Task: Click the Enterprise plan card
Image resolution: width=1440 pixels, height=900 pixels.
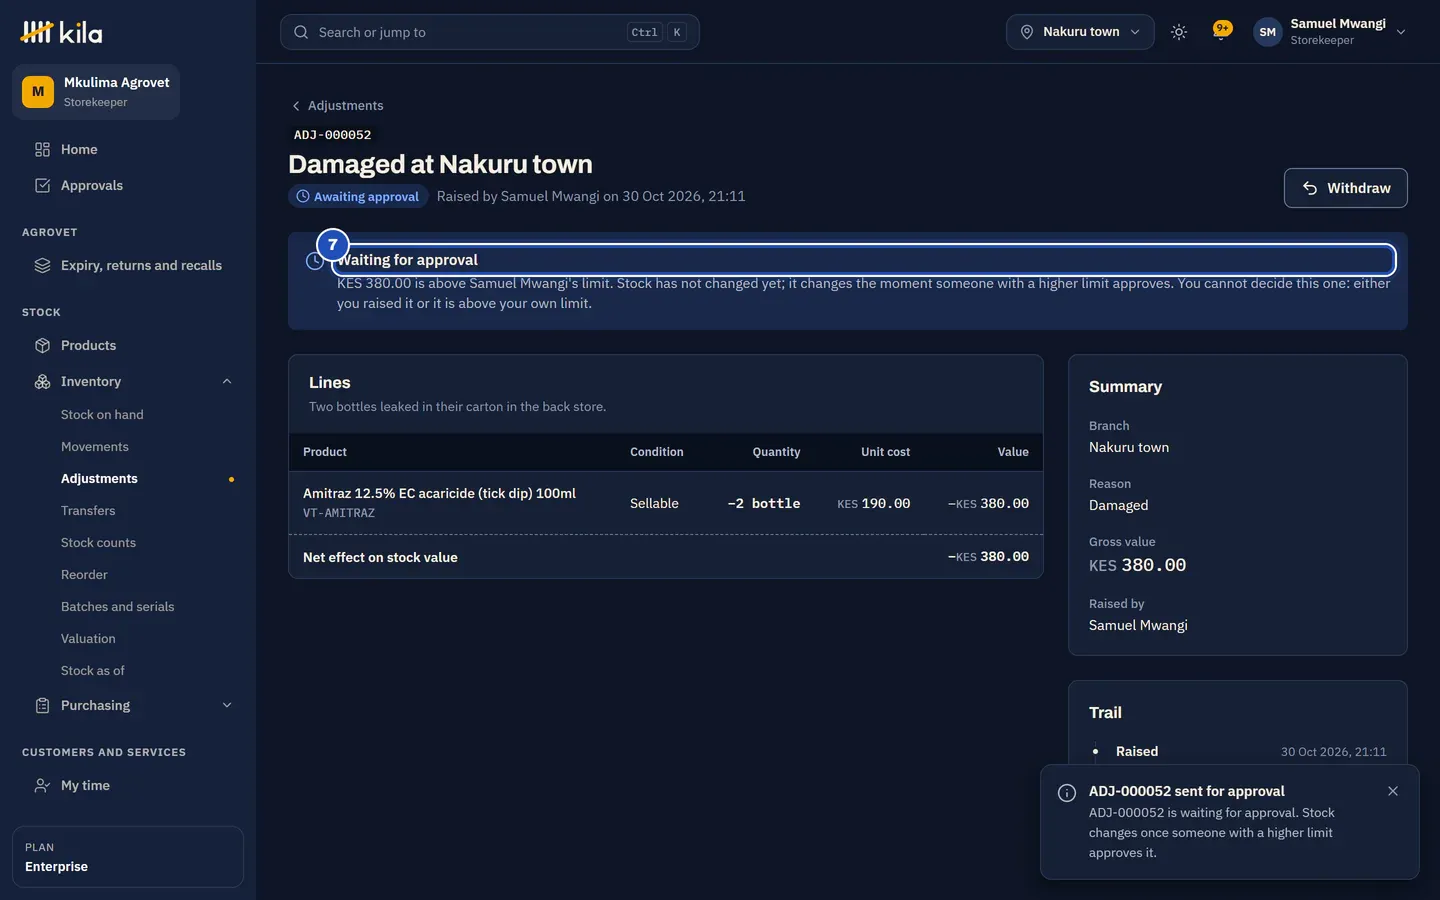Action: tap(128, 857)
